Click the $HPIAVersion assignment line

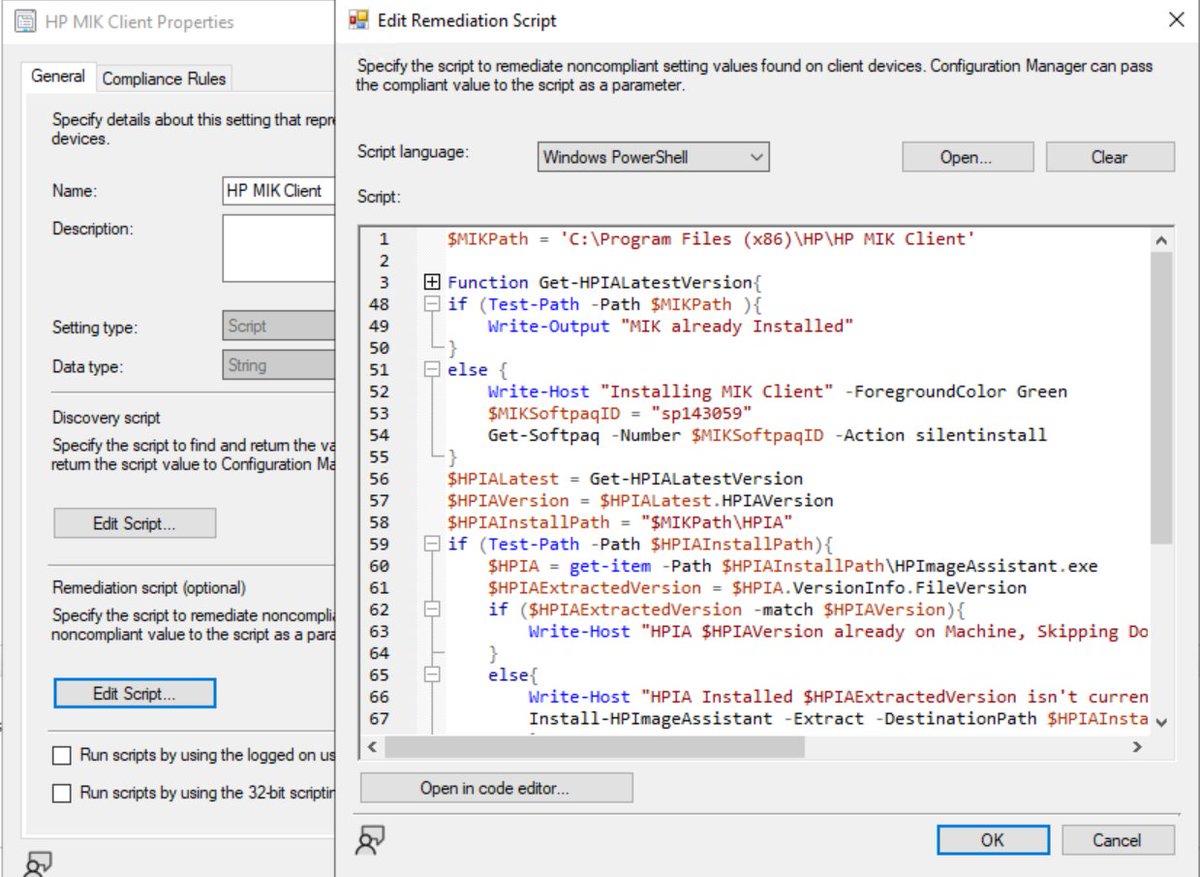point(640,500)
